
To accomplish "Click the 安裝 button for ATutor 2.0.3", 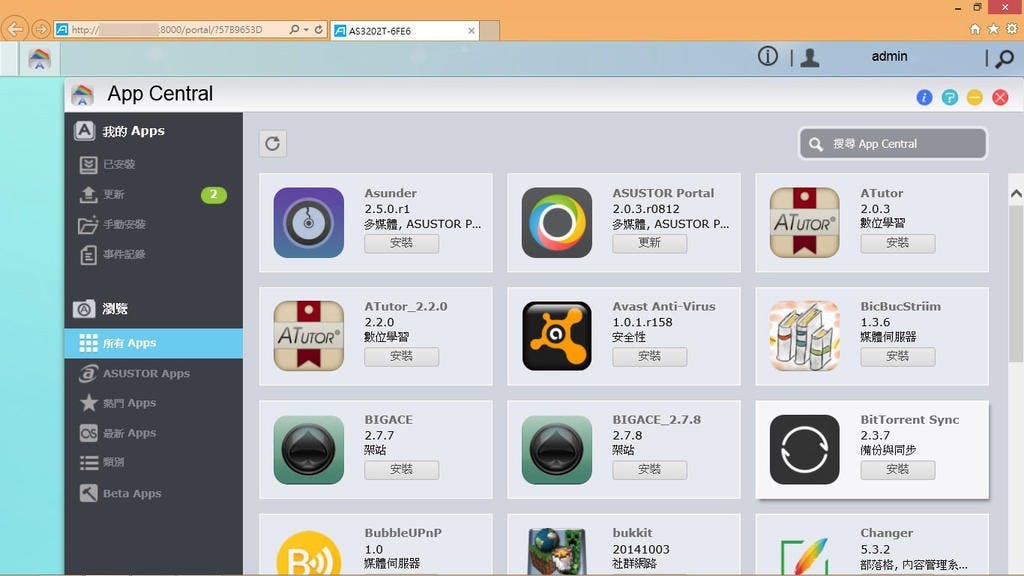I will [898, 243].
